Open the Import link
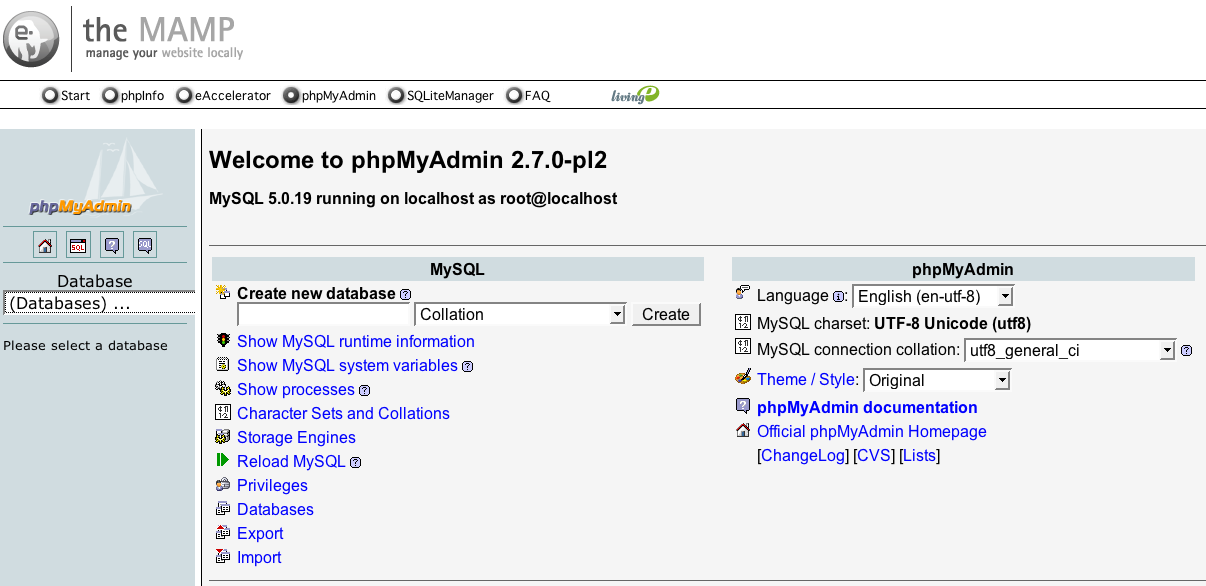Image resolution: width=1206 pixels, height=586 pixels. click(x=259, y=558)
